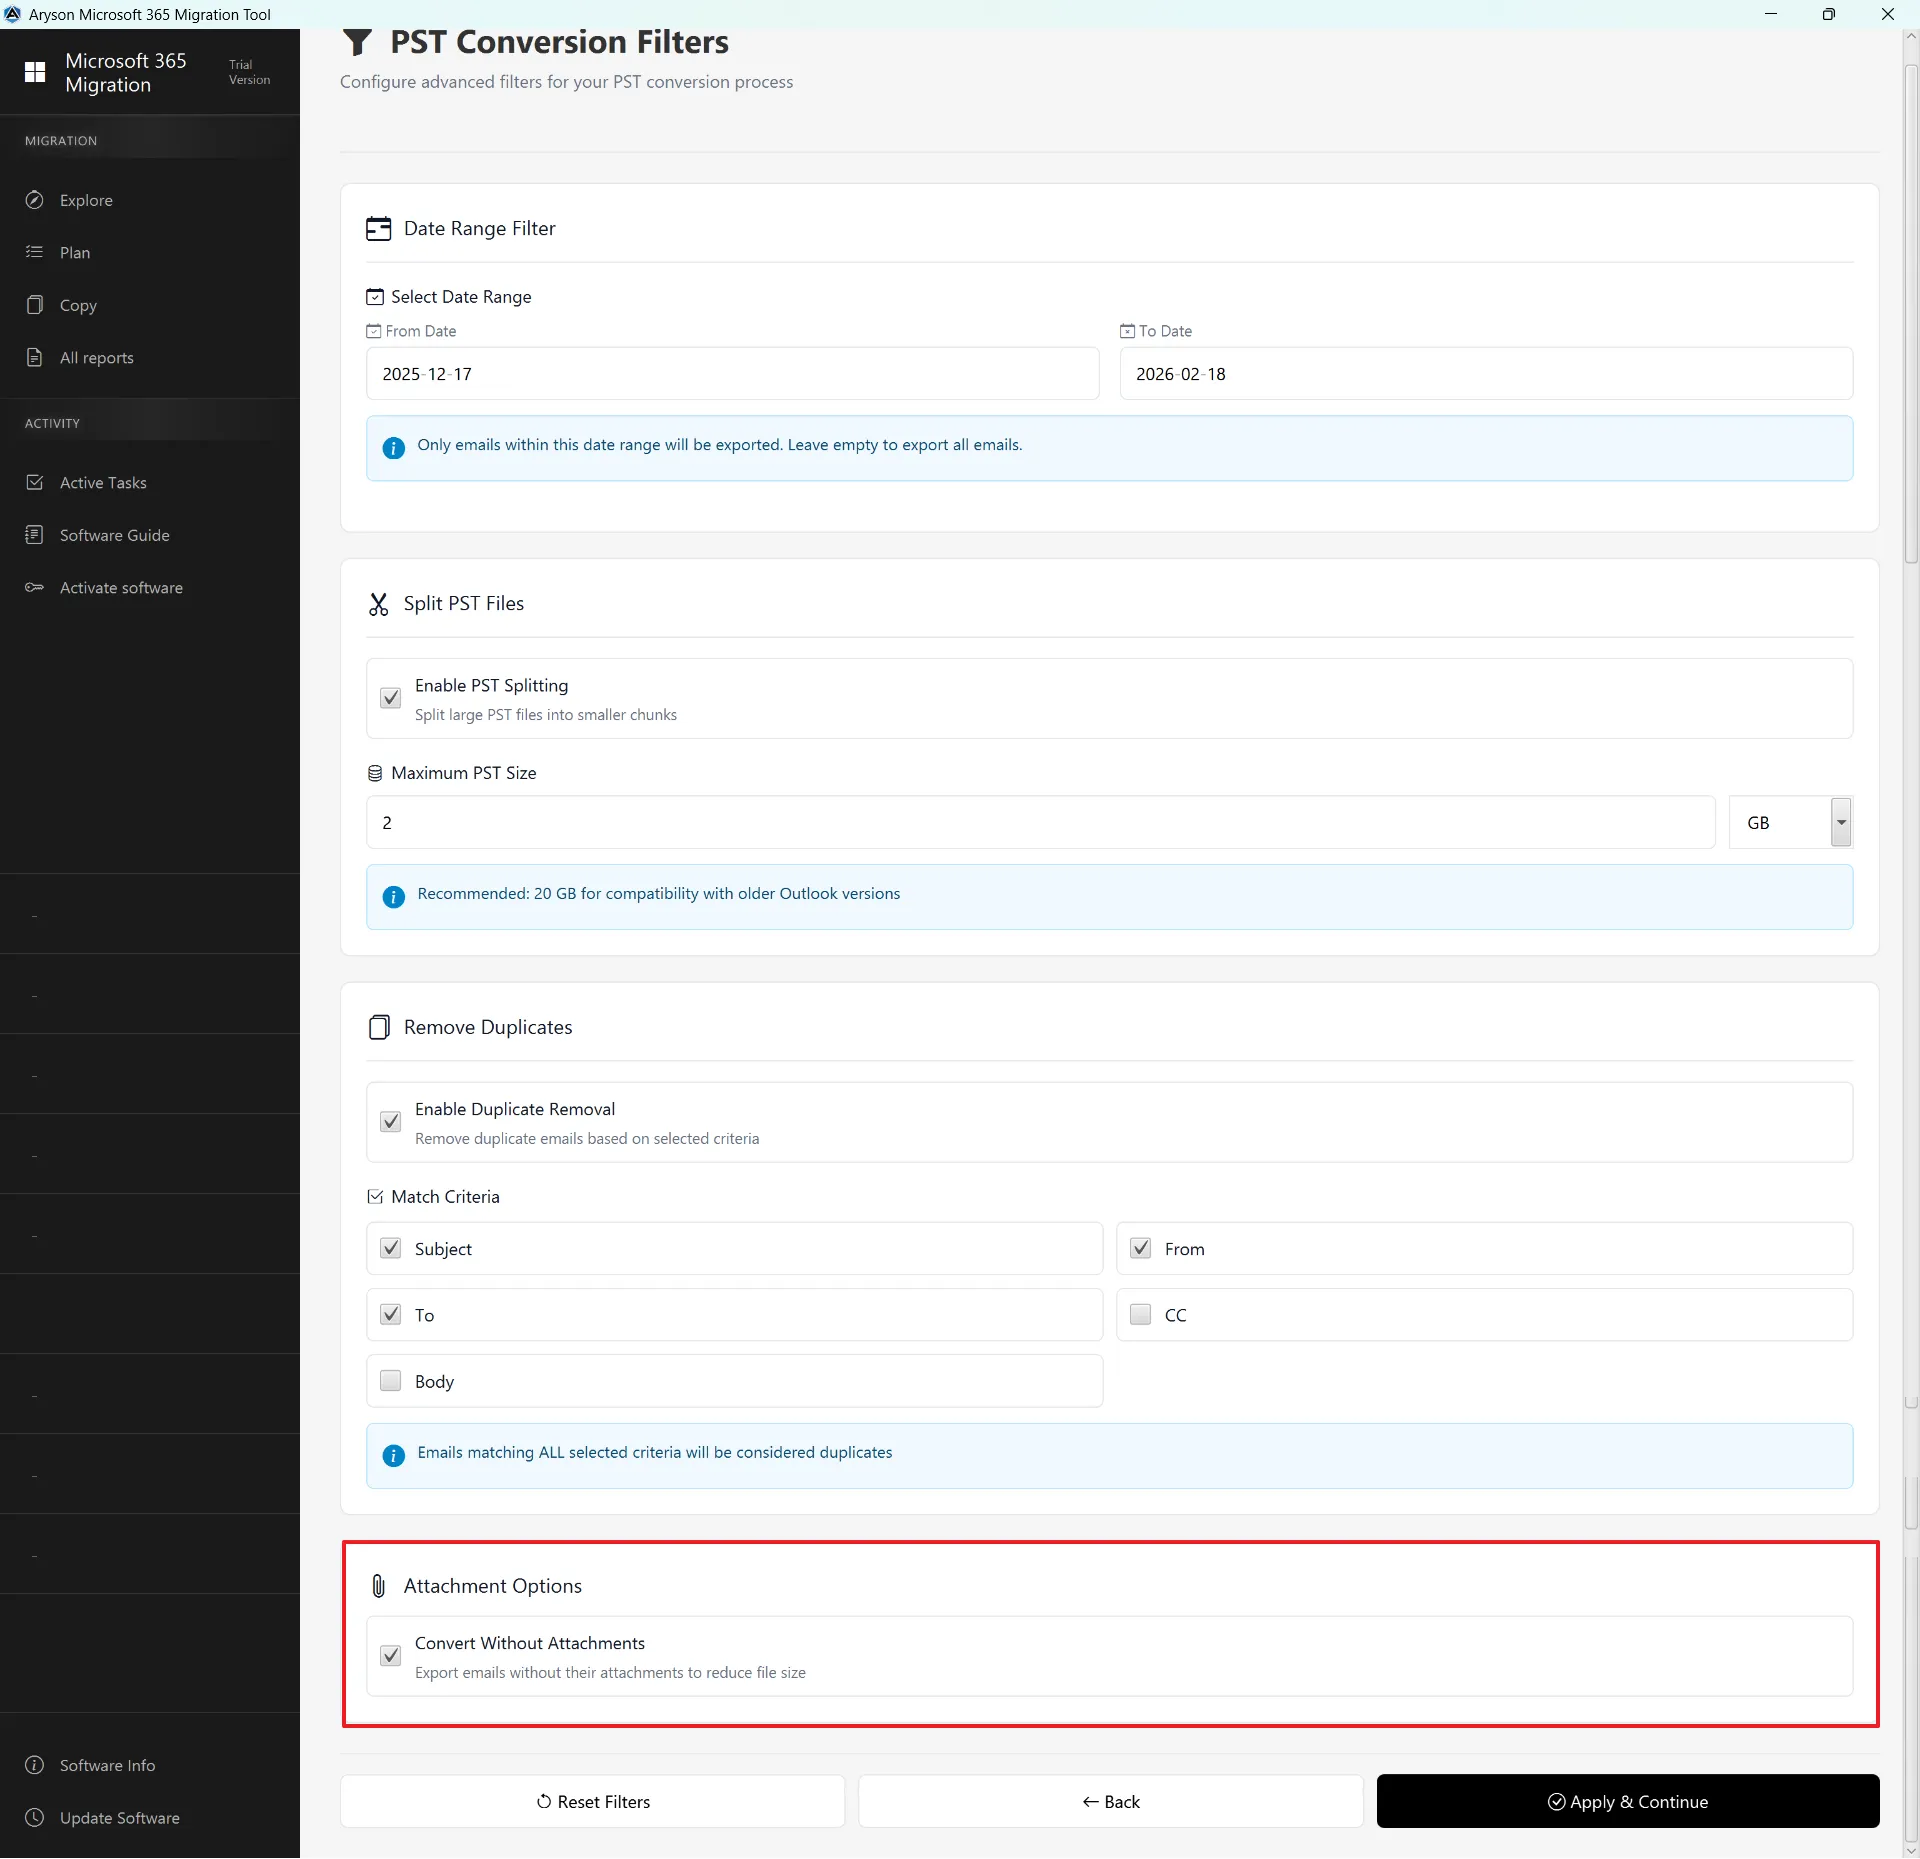The height and width of the screenshot is (1859, 1920).
Task: Check the CC match criteria
Action: pyautogui.click(x=1139, y=1314)
